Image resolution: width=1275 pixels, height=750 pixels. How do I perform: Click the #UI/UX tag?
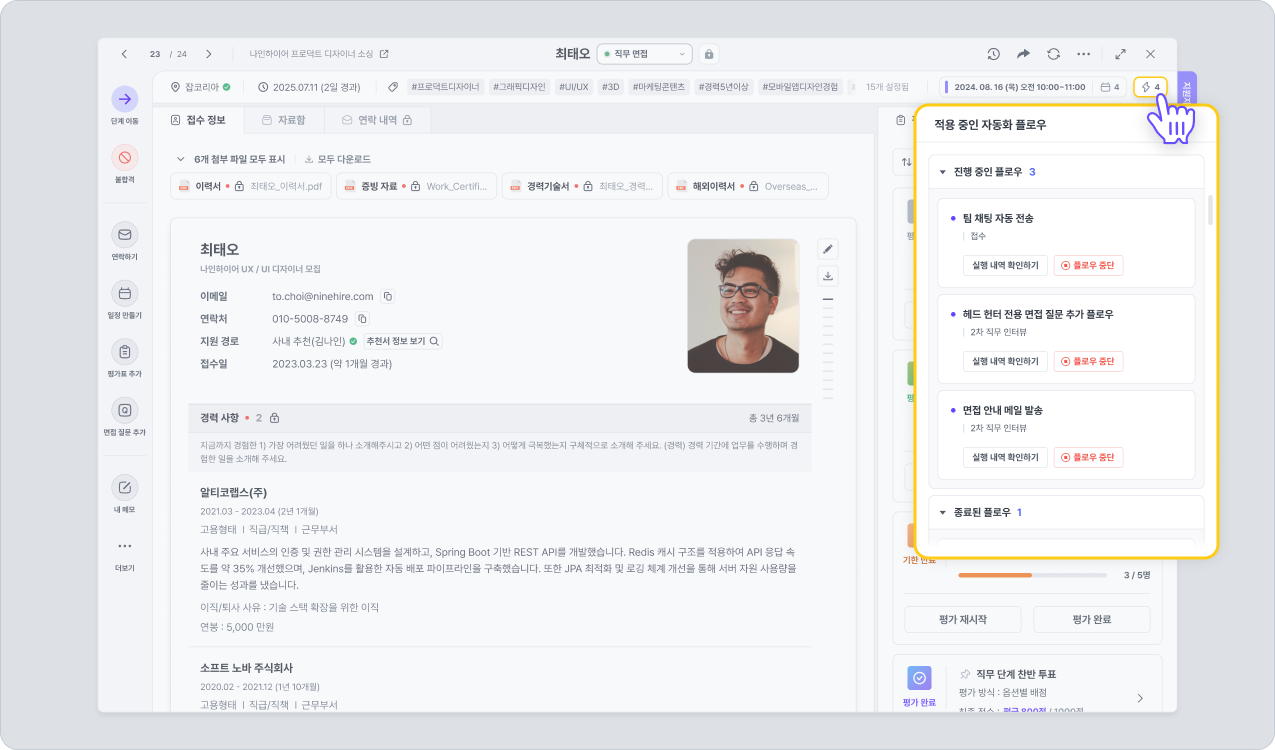574,87
